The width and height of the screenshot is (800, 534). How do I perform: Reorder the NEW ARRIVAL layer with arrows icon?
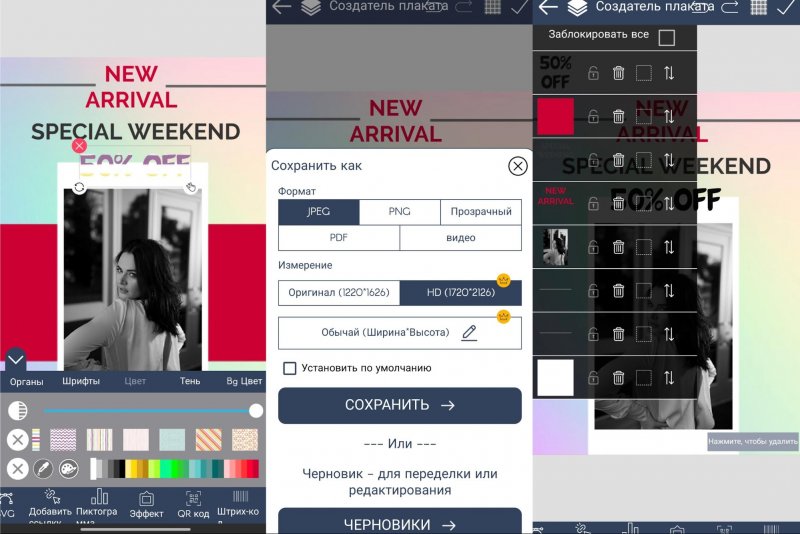[669, 203]
